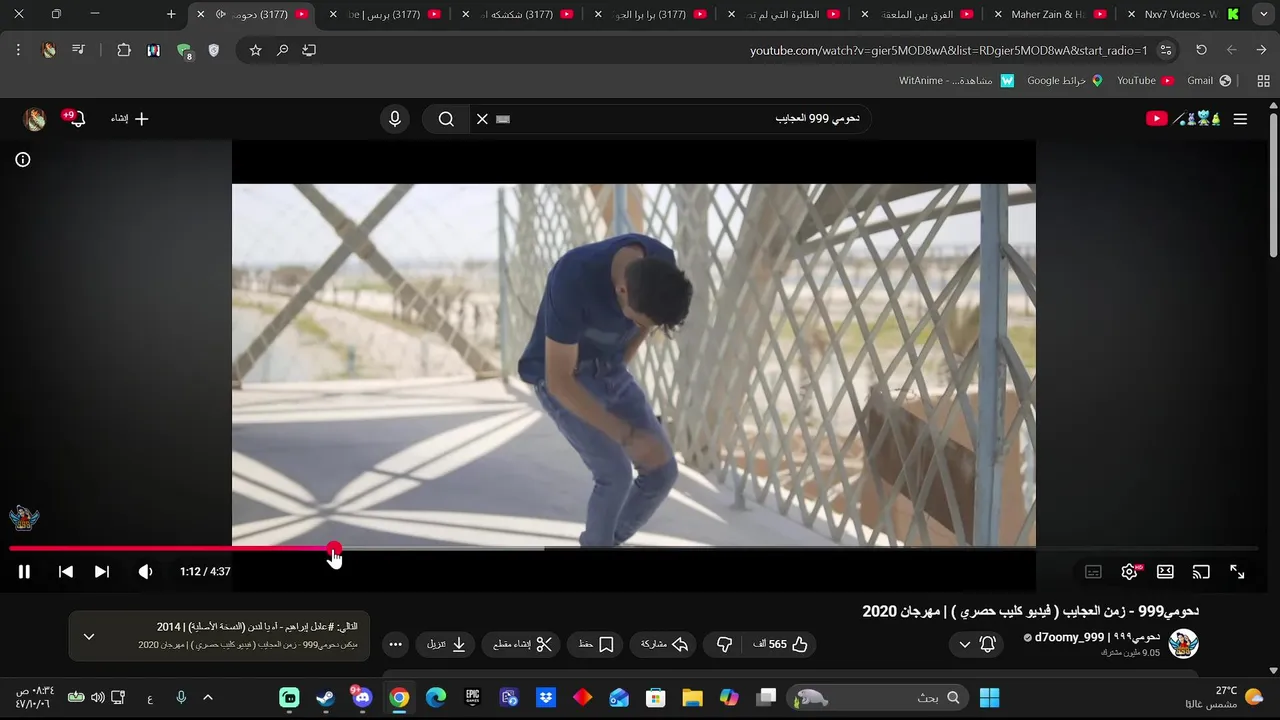Viewport: 1280px width, 720px height.
Task: Click the taskbar search box بحث
Action: 879,698
